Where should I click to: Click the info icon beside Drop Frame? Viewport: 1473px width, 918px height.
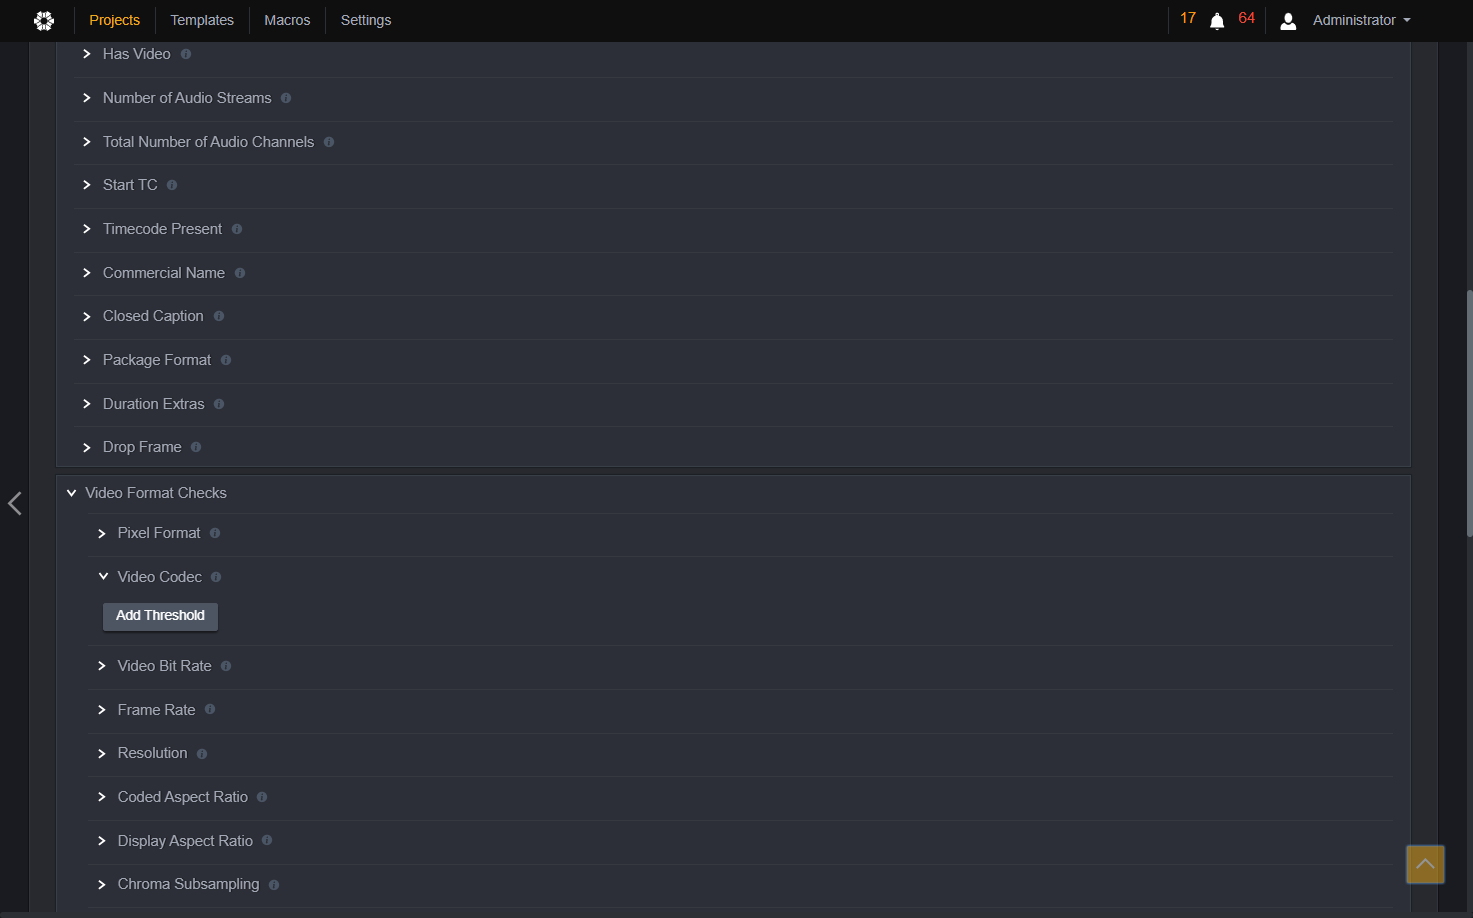click(196, 447)
